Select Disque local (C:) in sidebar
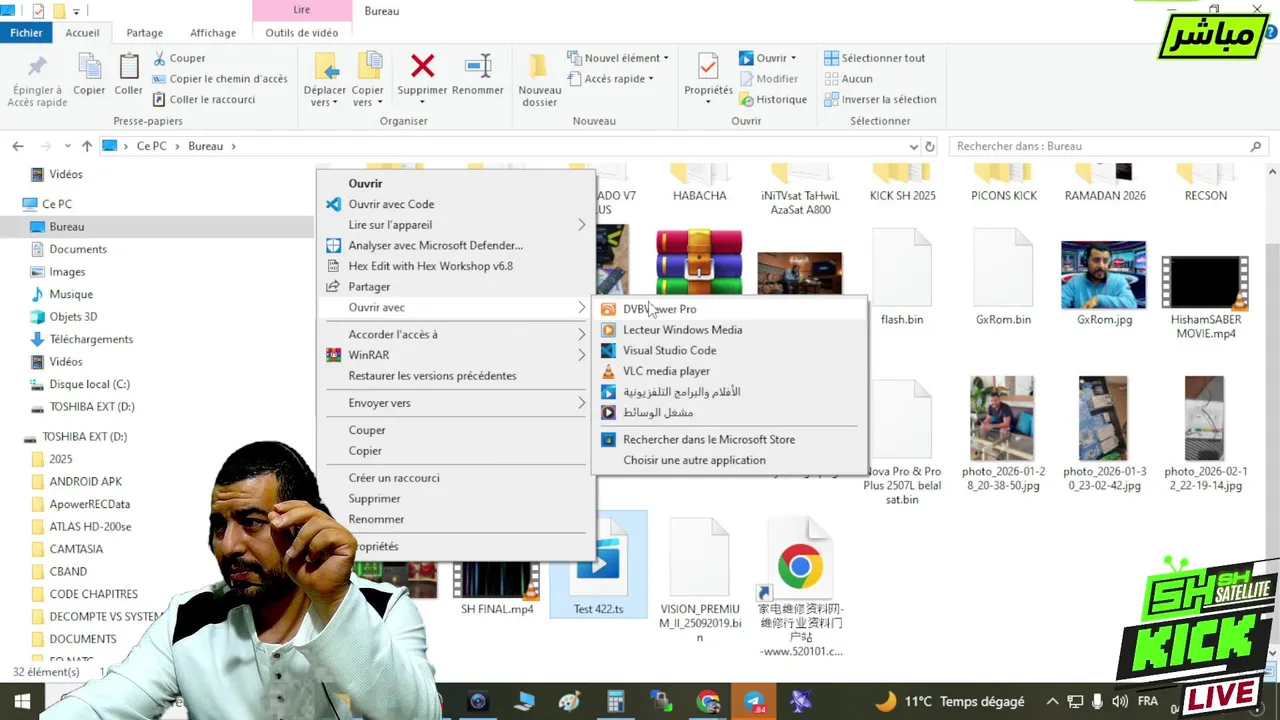The height and width of the screenshot is (720, 1280). 89,384
